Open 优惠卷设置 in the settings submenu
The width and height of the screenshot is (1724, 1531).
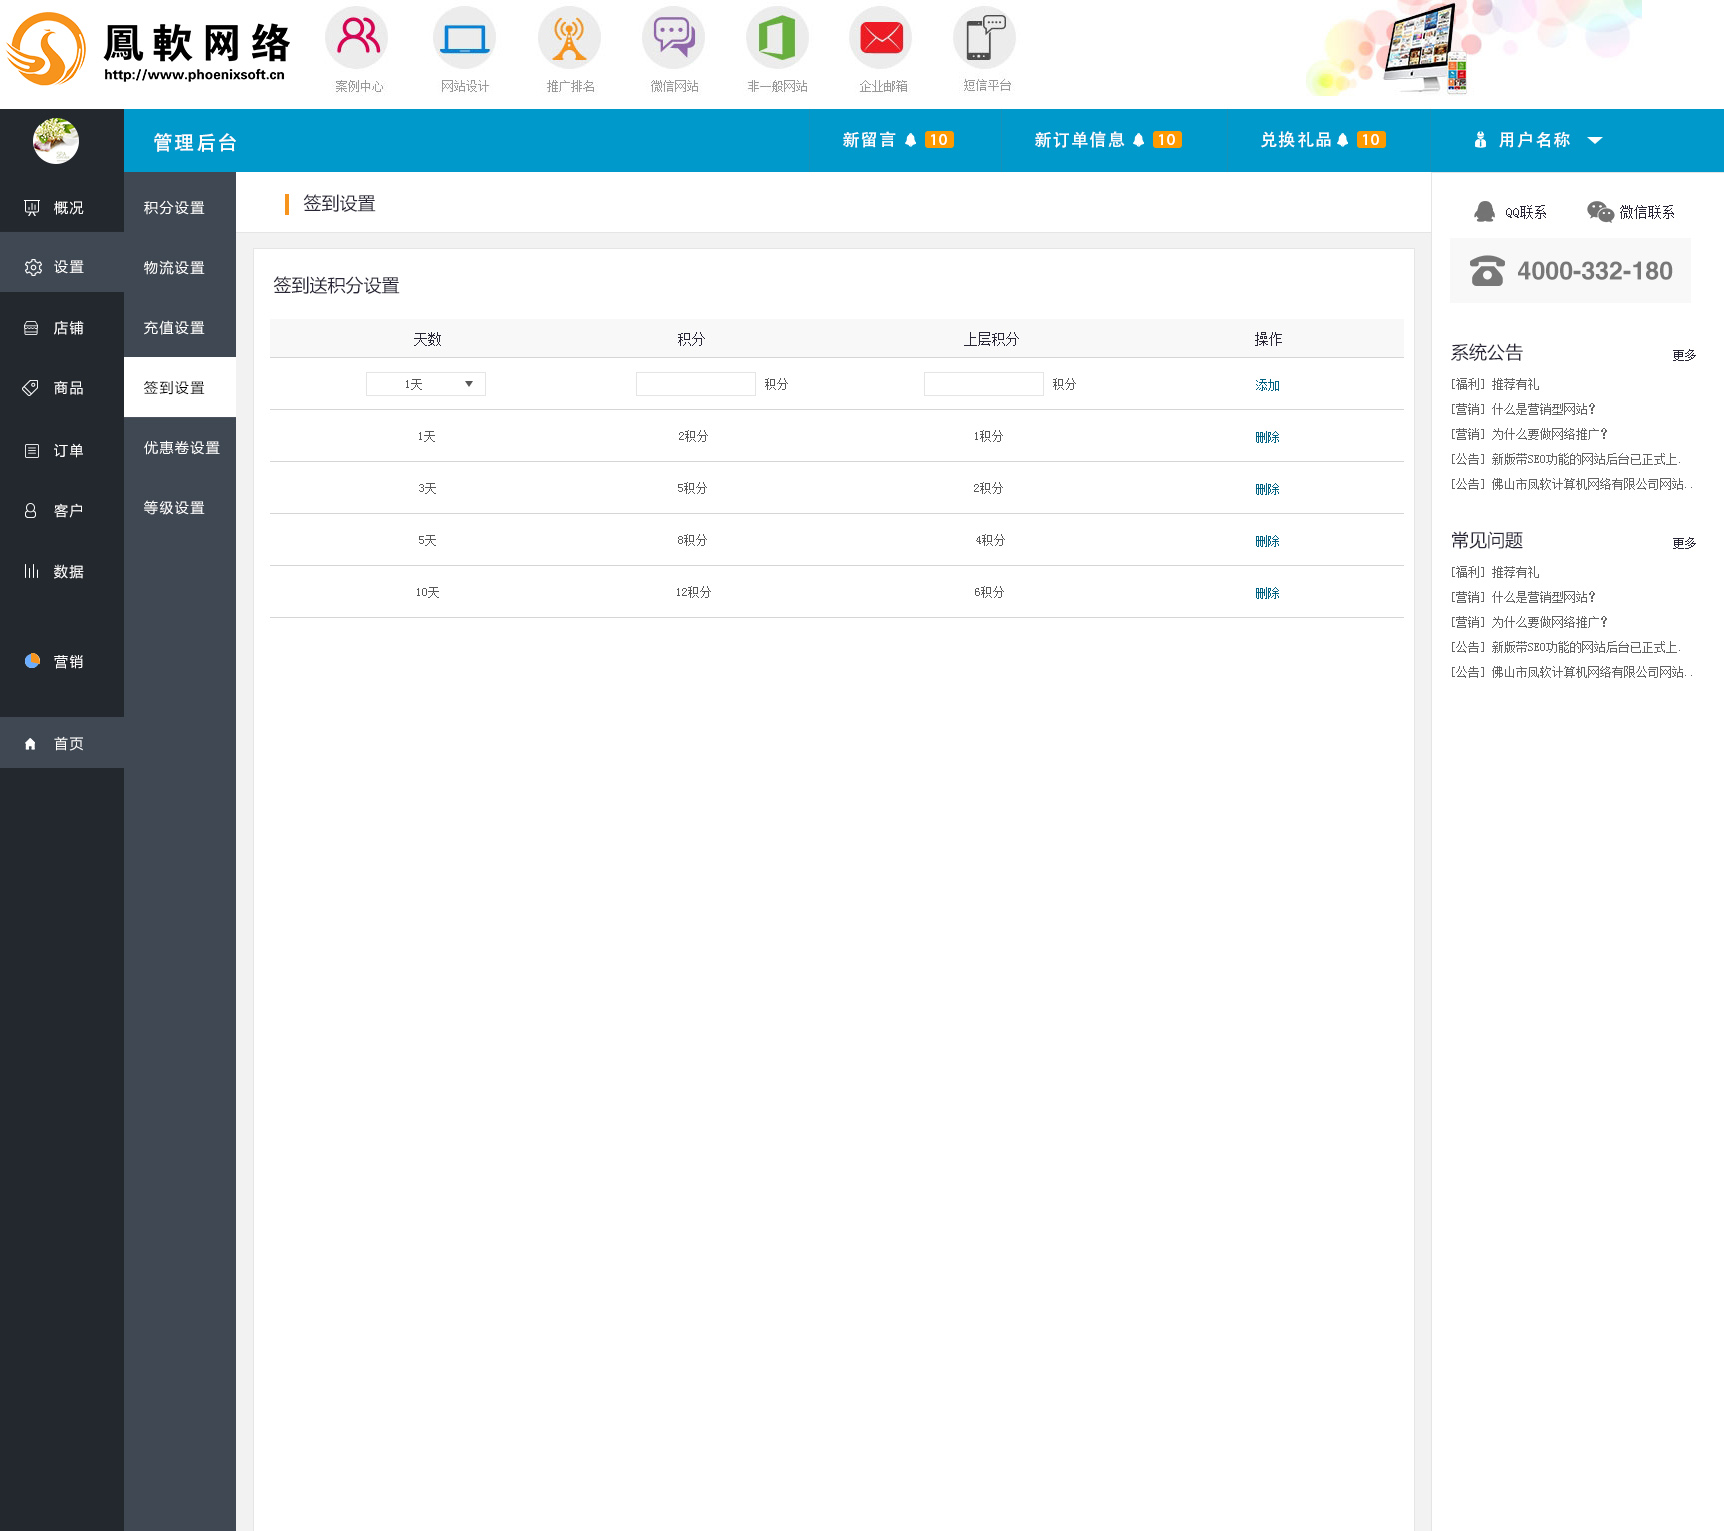point(181,448)
